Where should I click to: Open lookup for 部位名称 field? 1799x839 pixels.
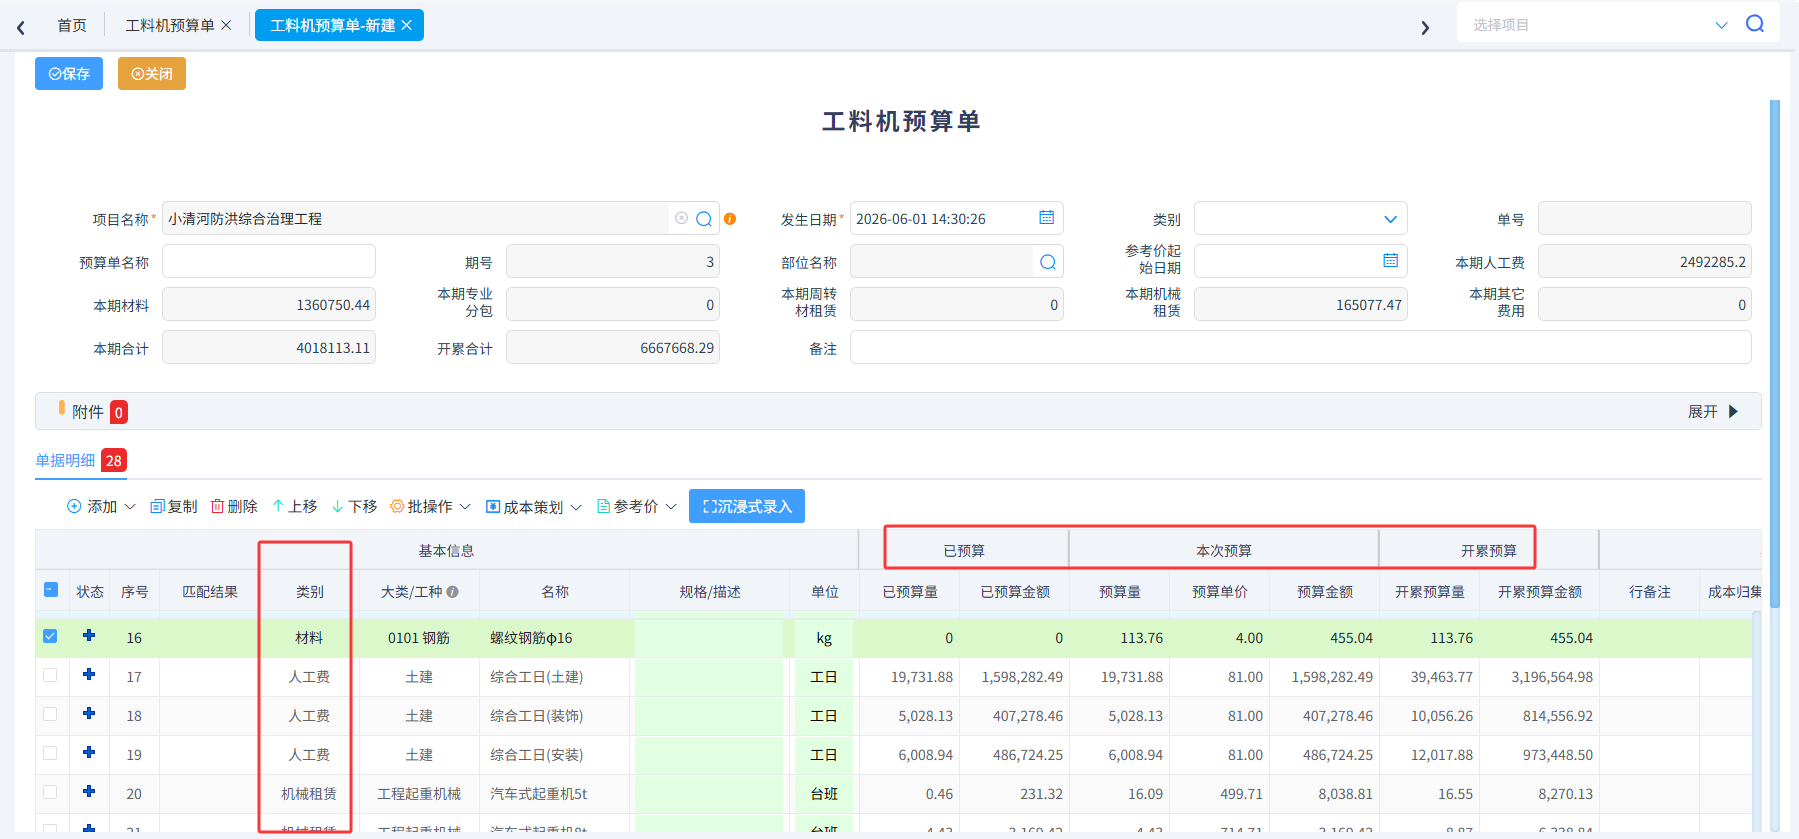1048,262
